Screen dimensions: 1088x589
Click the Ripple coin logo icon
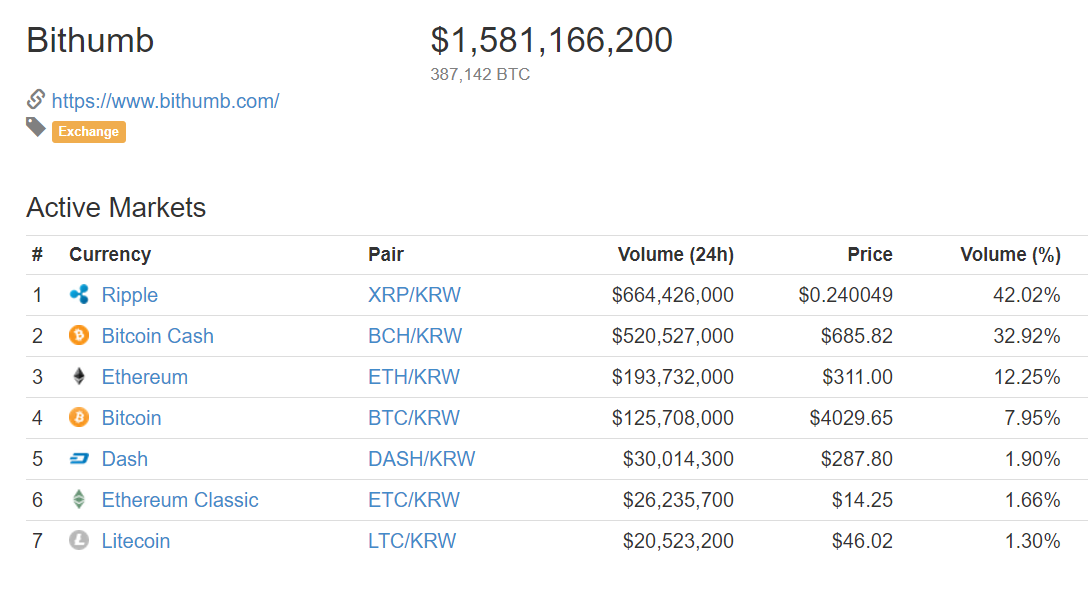[x=79, y=295]
